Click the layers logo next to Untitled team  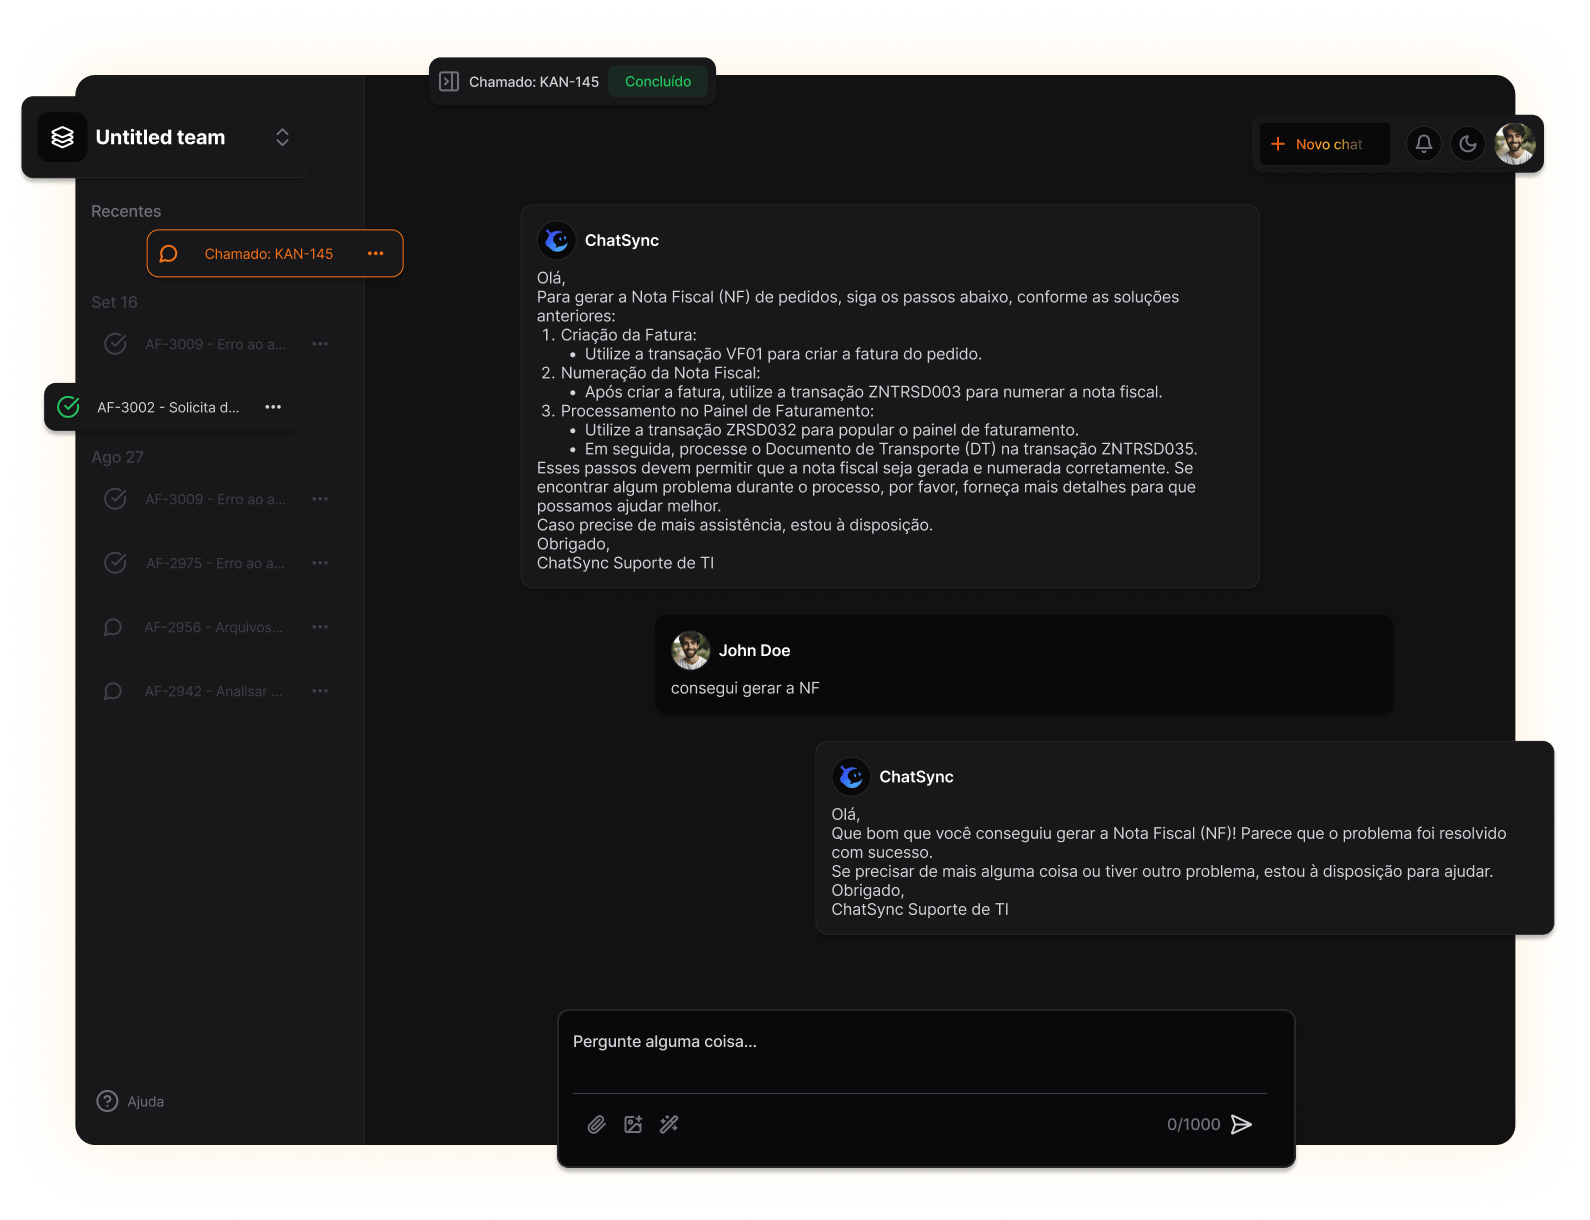tap(63, 137)
